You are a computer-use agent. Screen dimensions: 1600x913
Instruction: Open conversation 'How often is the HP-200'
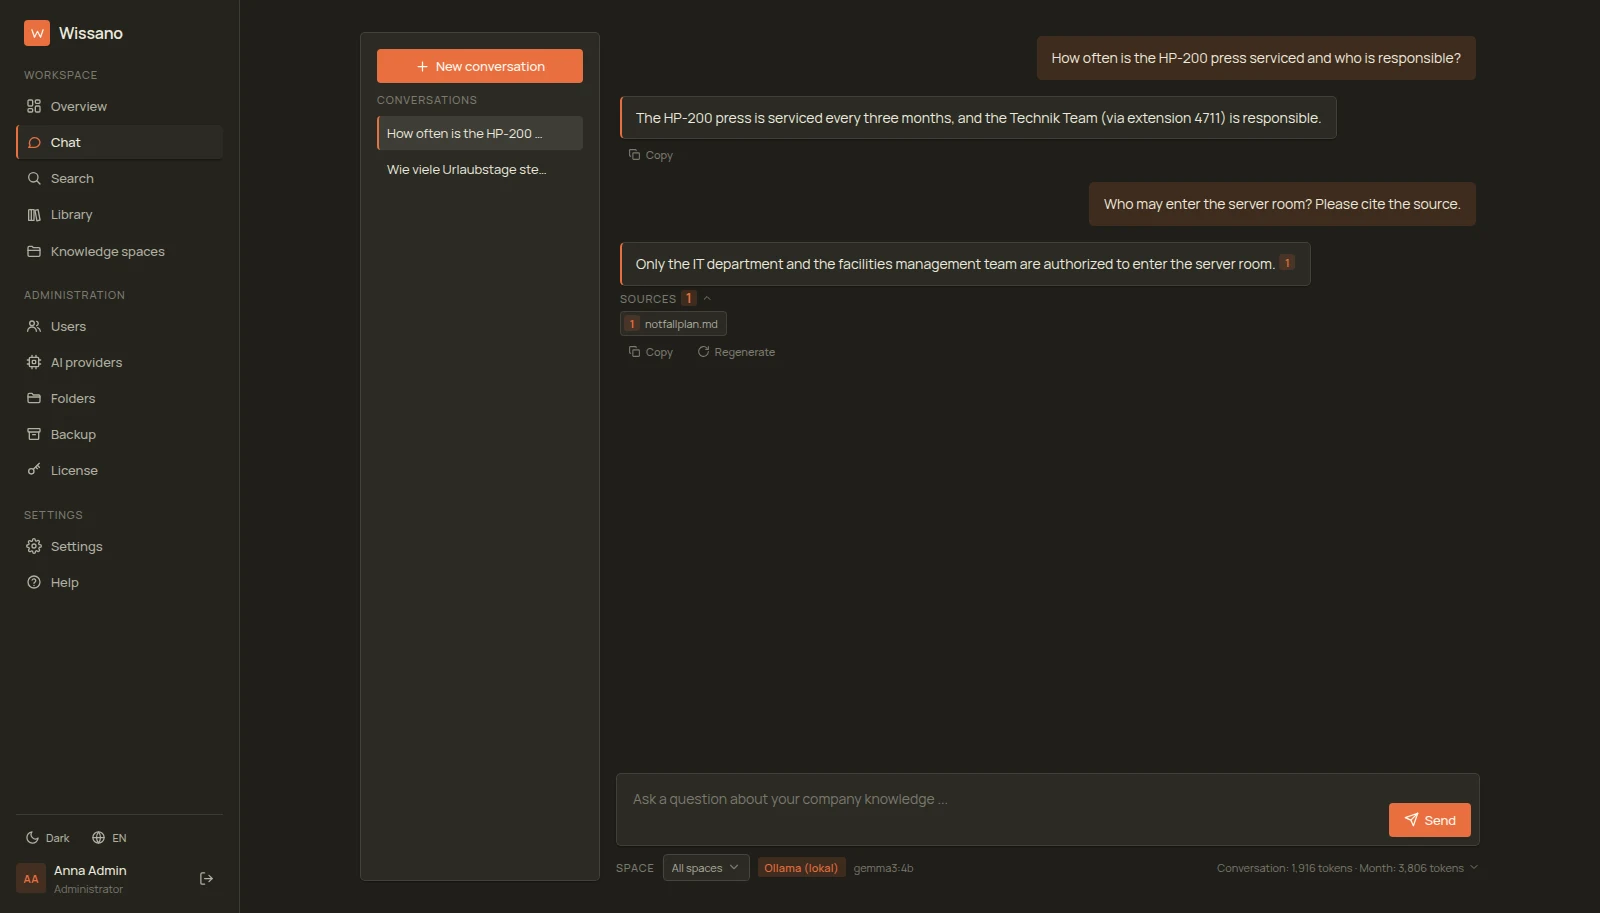pos(480,133)
